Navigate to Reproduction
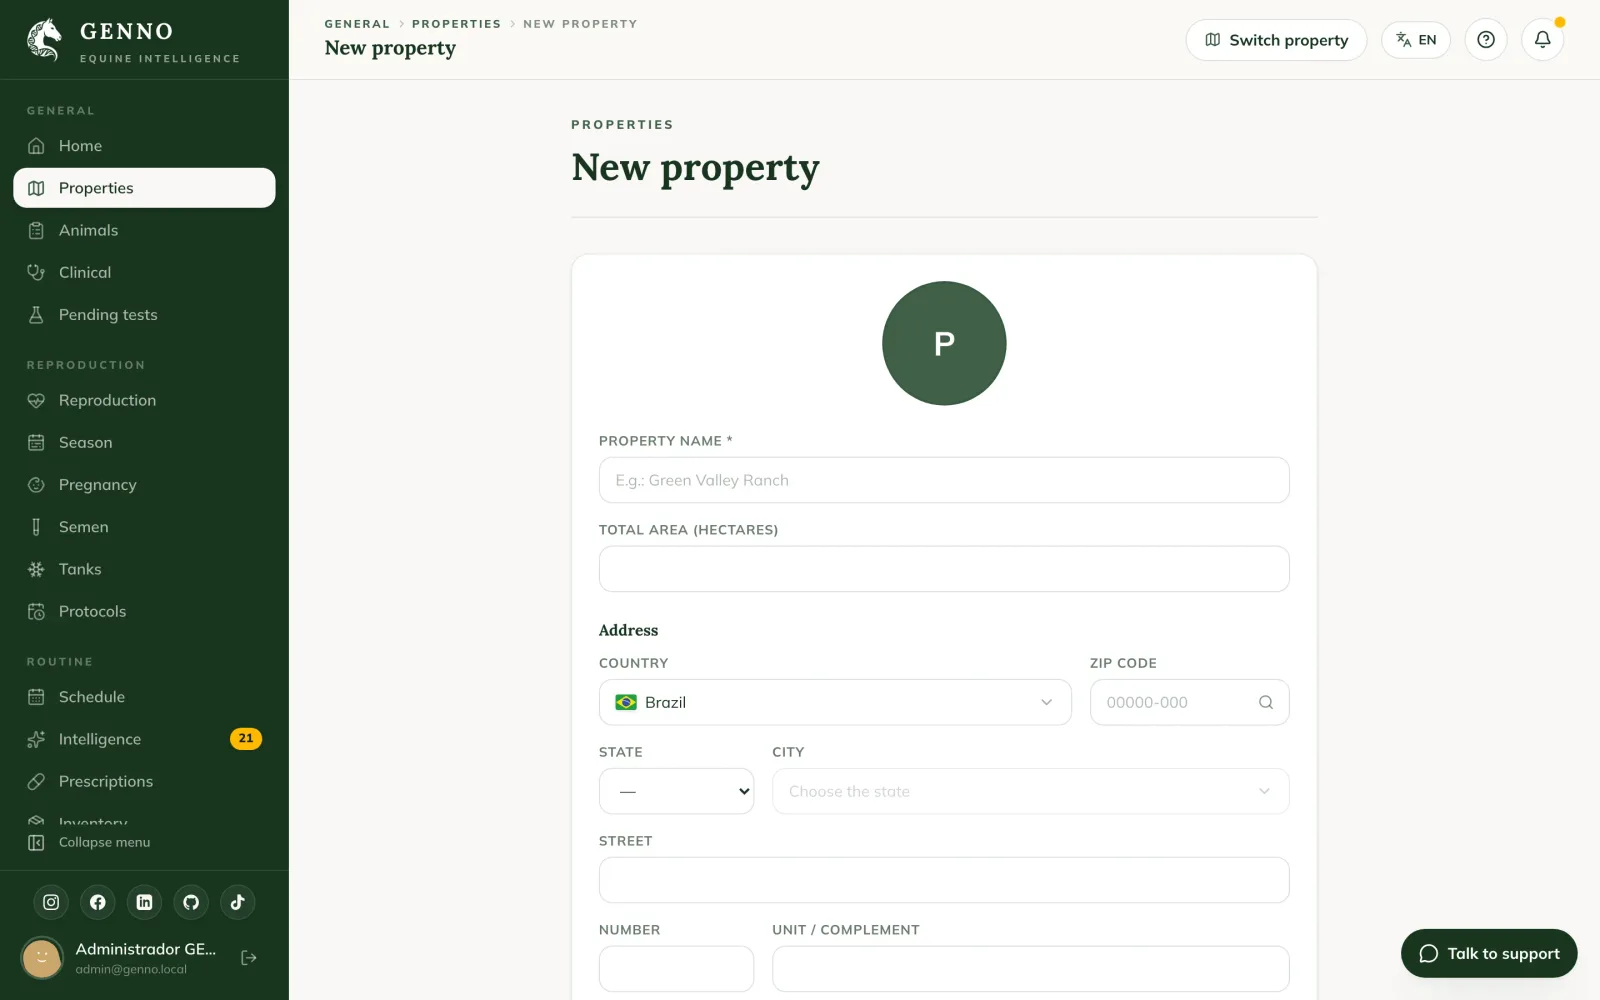 [x=144, y=400]
